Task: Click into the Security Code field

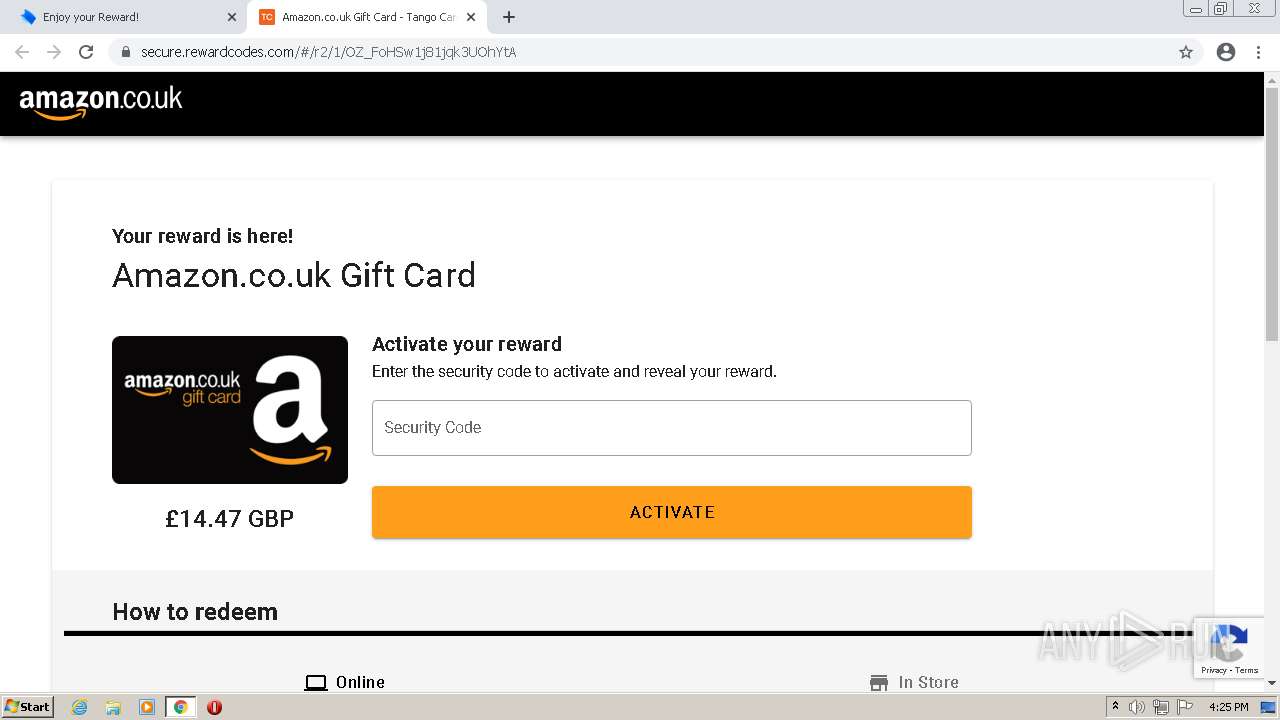Action: click(x=672, y=428)
